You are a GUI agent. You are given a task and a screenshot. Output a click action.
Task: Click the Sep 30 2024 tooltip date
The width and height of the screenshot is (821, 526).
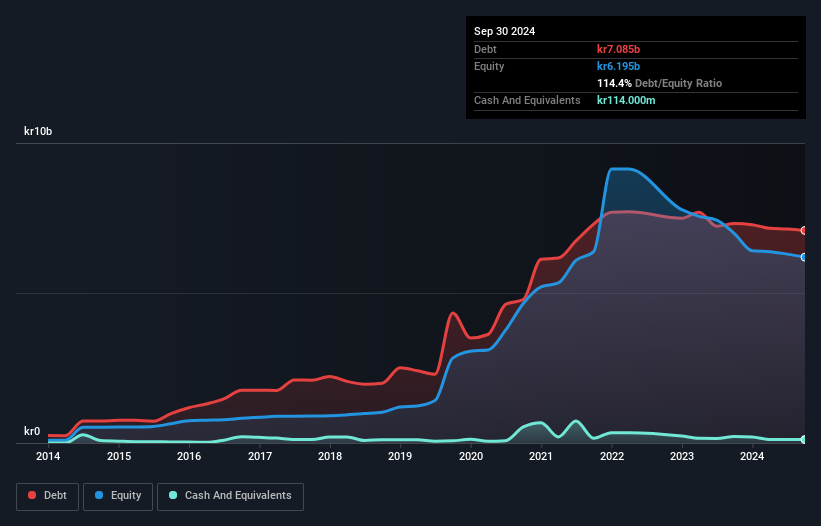click(504, 31)
